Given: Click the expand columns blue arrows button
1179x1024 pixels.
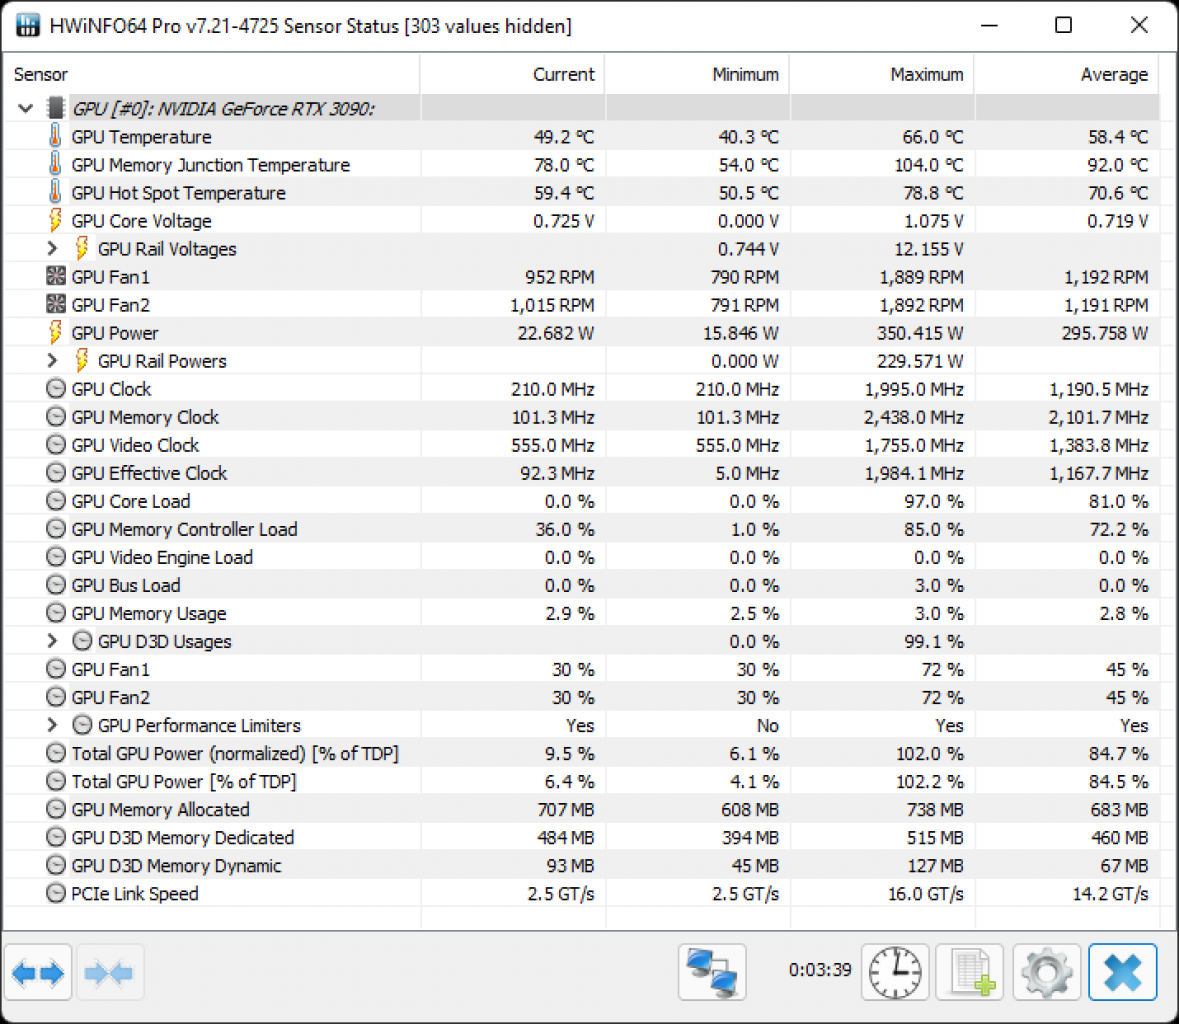Looking at the screenshot, I should (x=38, y=972).
